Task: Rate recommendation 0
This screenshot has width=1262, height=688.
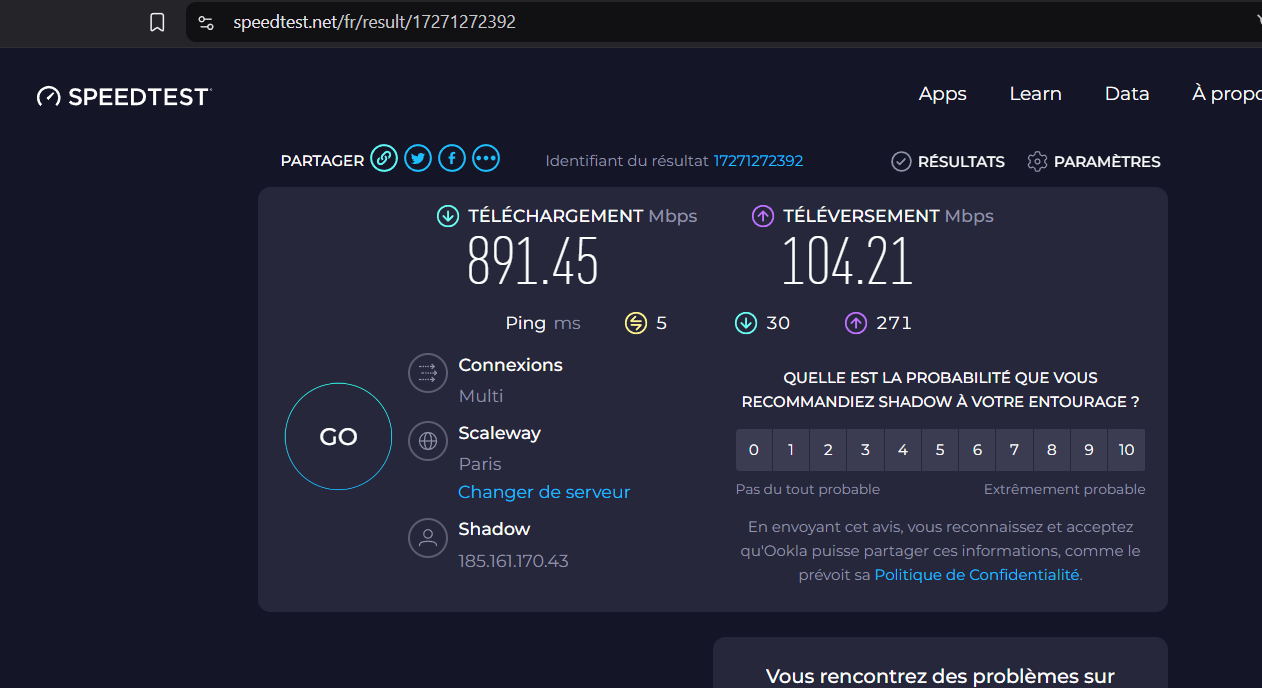Action: click(x=754, y=450)
